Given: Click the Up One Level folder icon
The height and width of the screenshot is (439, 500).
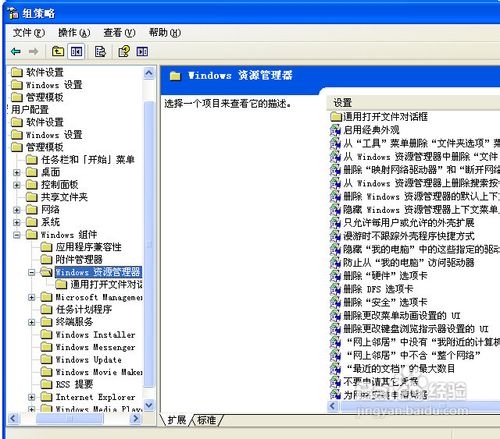Looking at the screenshot, I should pyautogui.click(x=58, y=52).
